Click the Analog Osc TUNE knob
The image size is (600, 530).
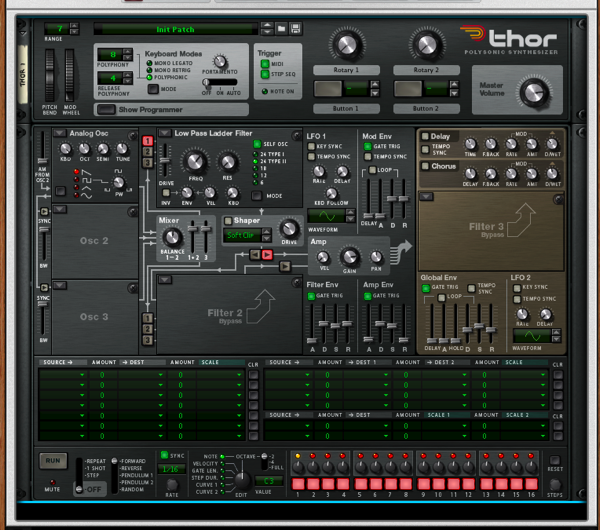tap(122, 148)
